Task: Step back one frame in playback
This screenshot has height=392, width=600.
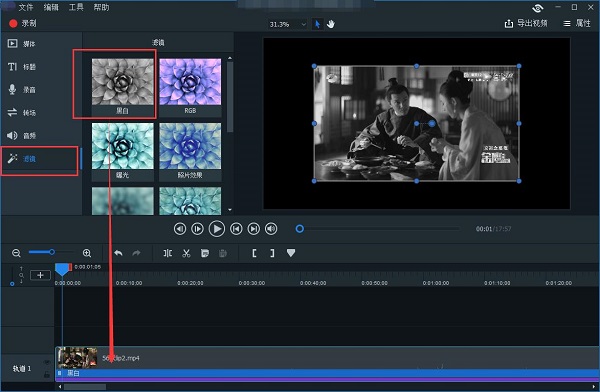Action: pyautogui.click(x=180, y=229)
